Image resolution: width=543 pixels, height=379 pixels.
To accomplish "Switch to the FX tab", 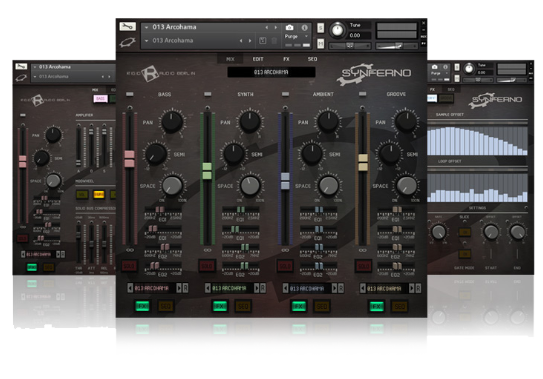I will coord(286,59).
